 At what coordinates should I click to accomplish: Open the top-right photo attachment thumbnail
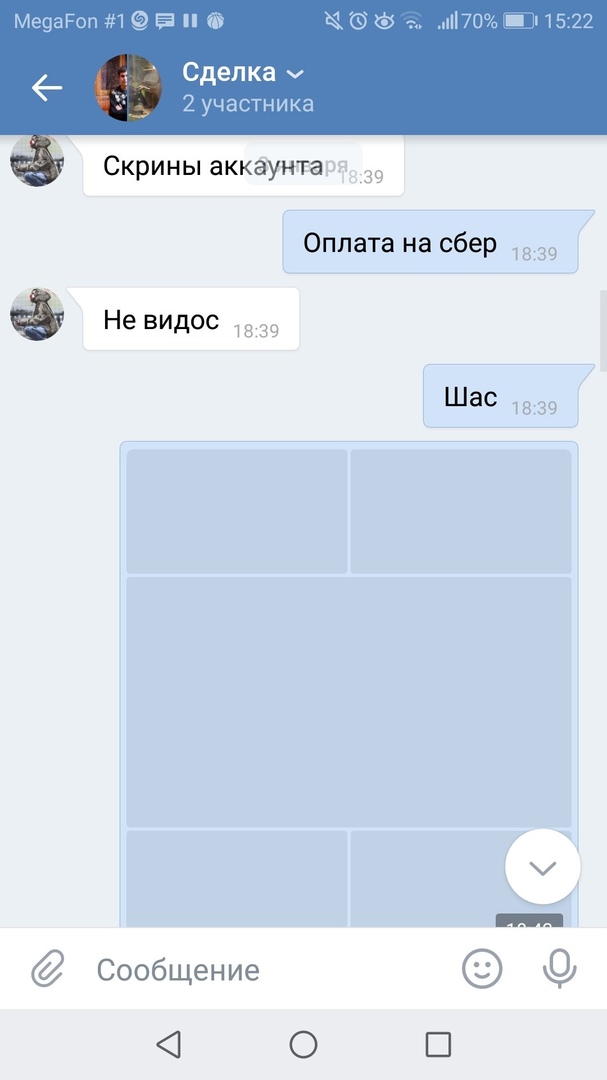point(461,511)
